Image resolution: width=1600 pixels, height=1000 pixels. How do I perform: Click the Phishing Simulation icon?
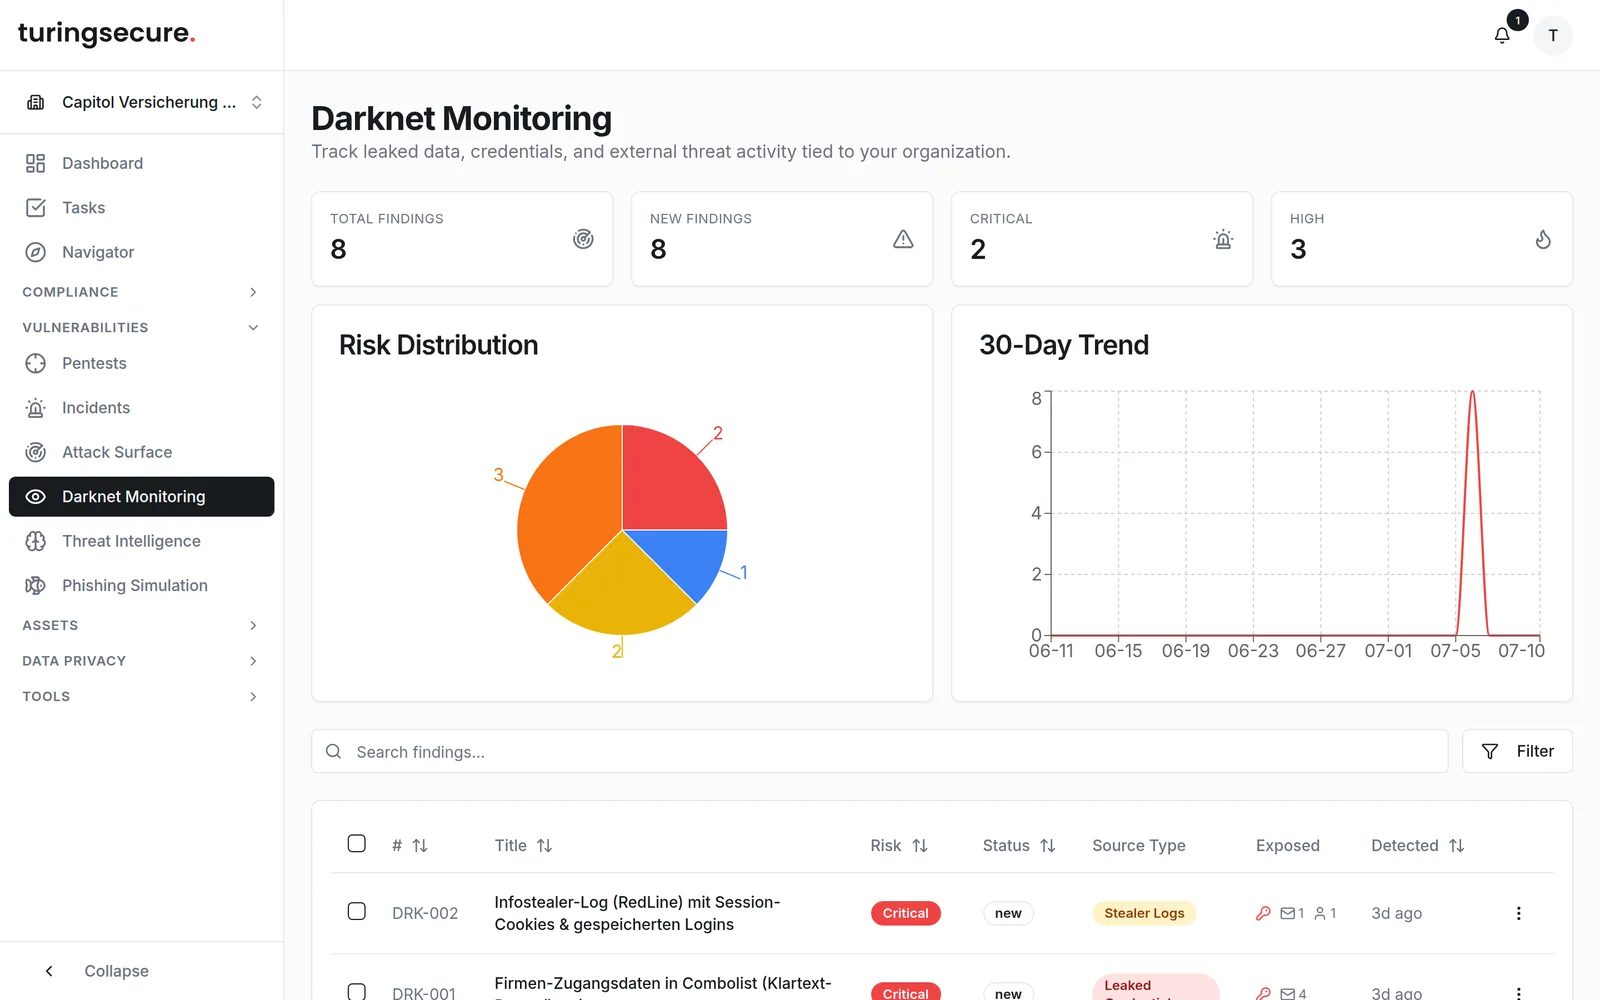pos(36,585)
